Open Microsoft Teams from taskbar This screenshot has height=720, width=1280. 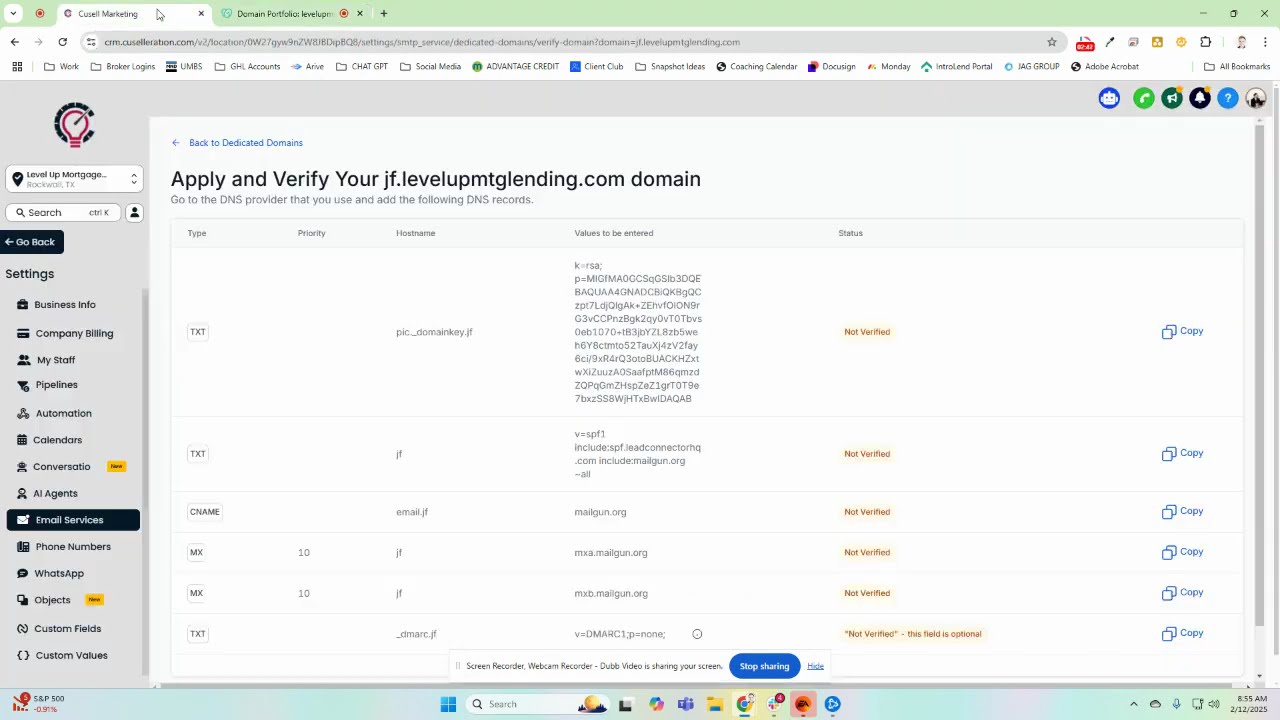coord(685,704)
